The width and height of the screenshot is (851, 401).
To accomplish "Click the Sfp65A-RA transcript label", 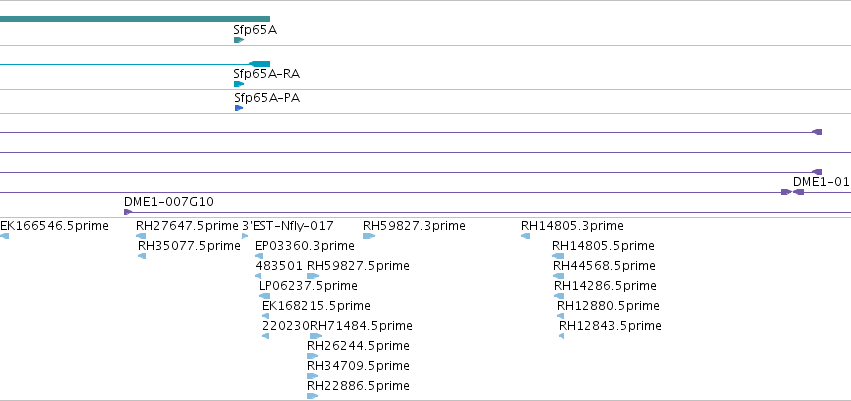I will (266, 74).
